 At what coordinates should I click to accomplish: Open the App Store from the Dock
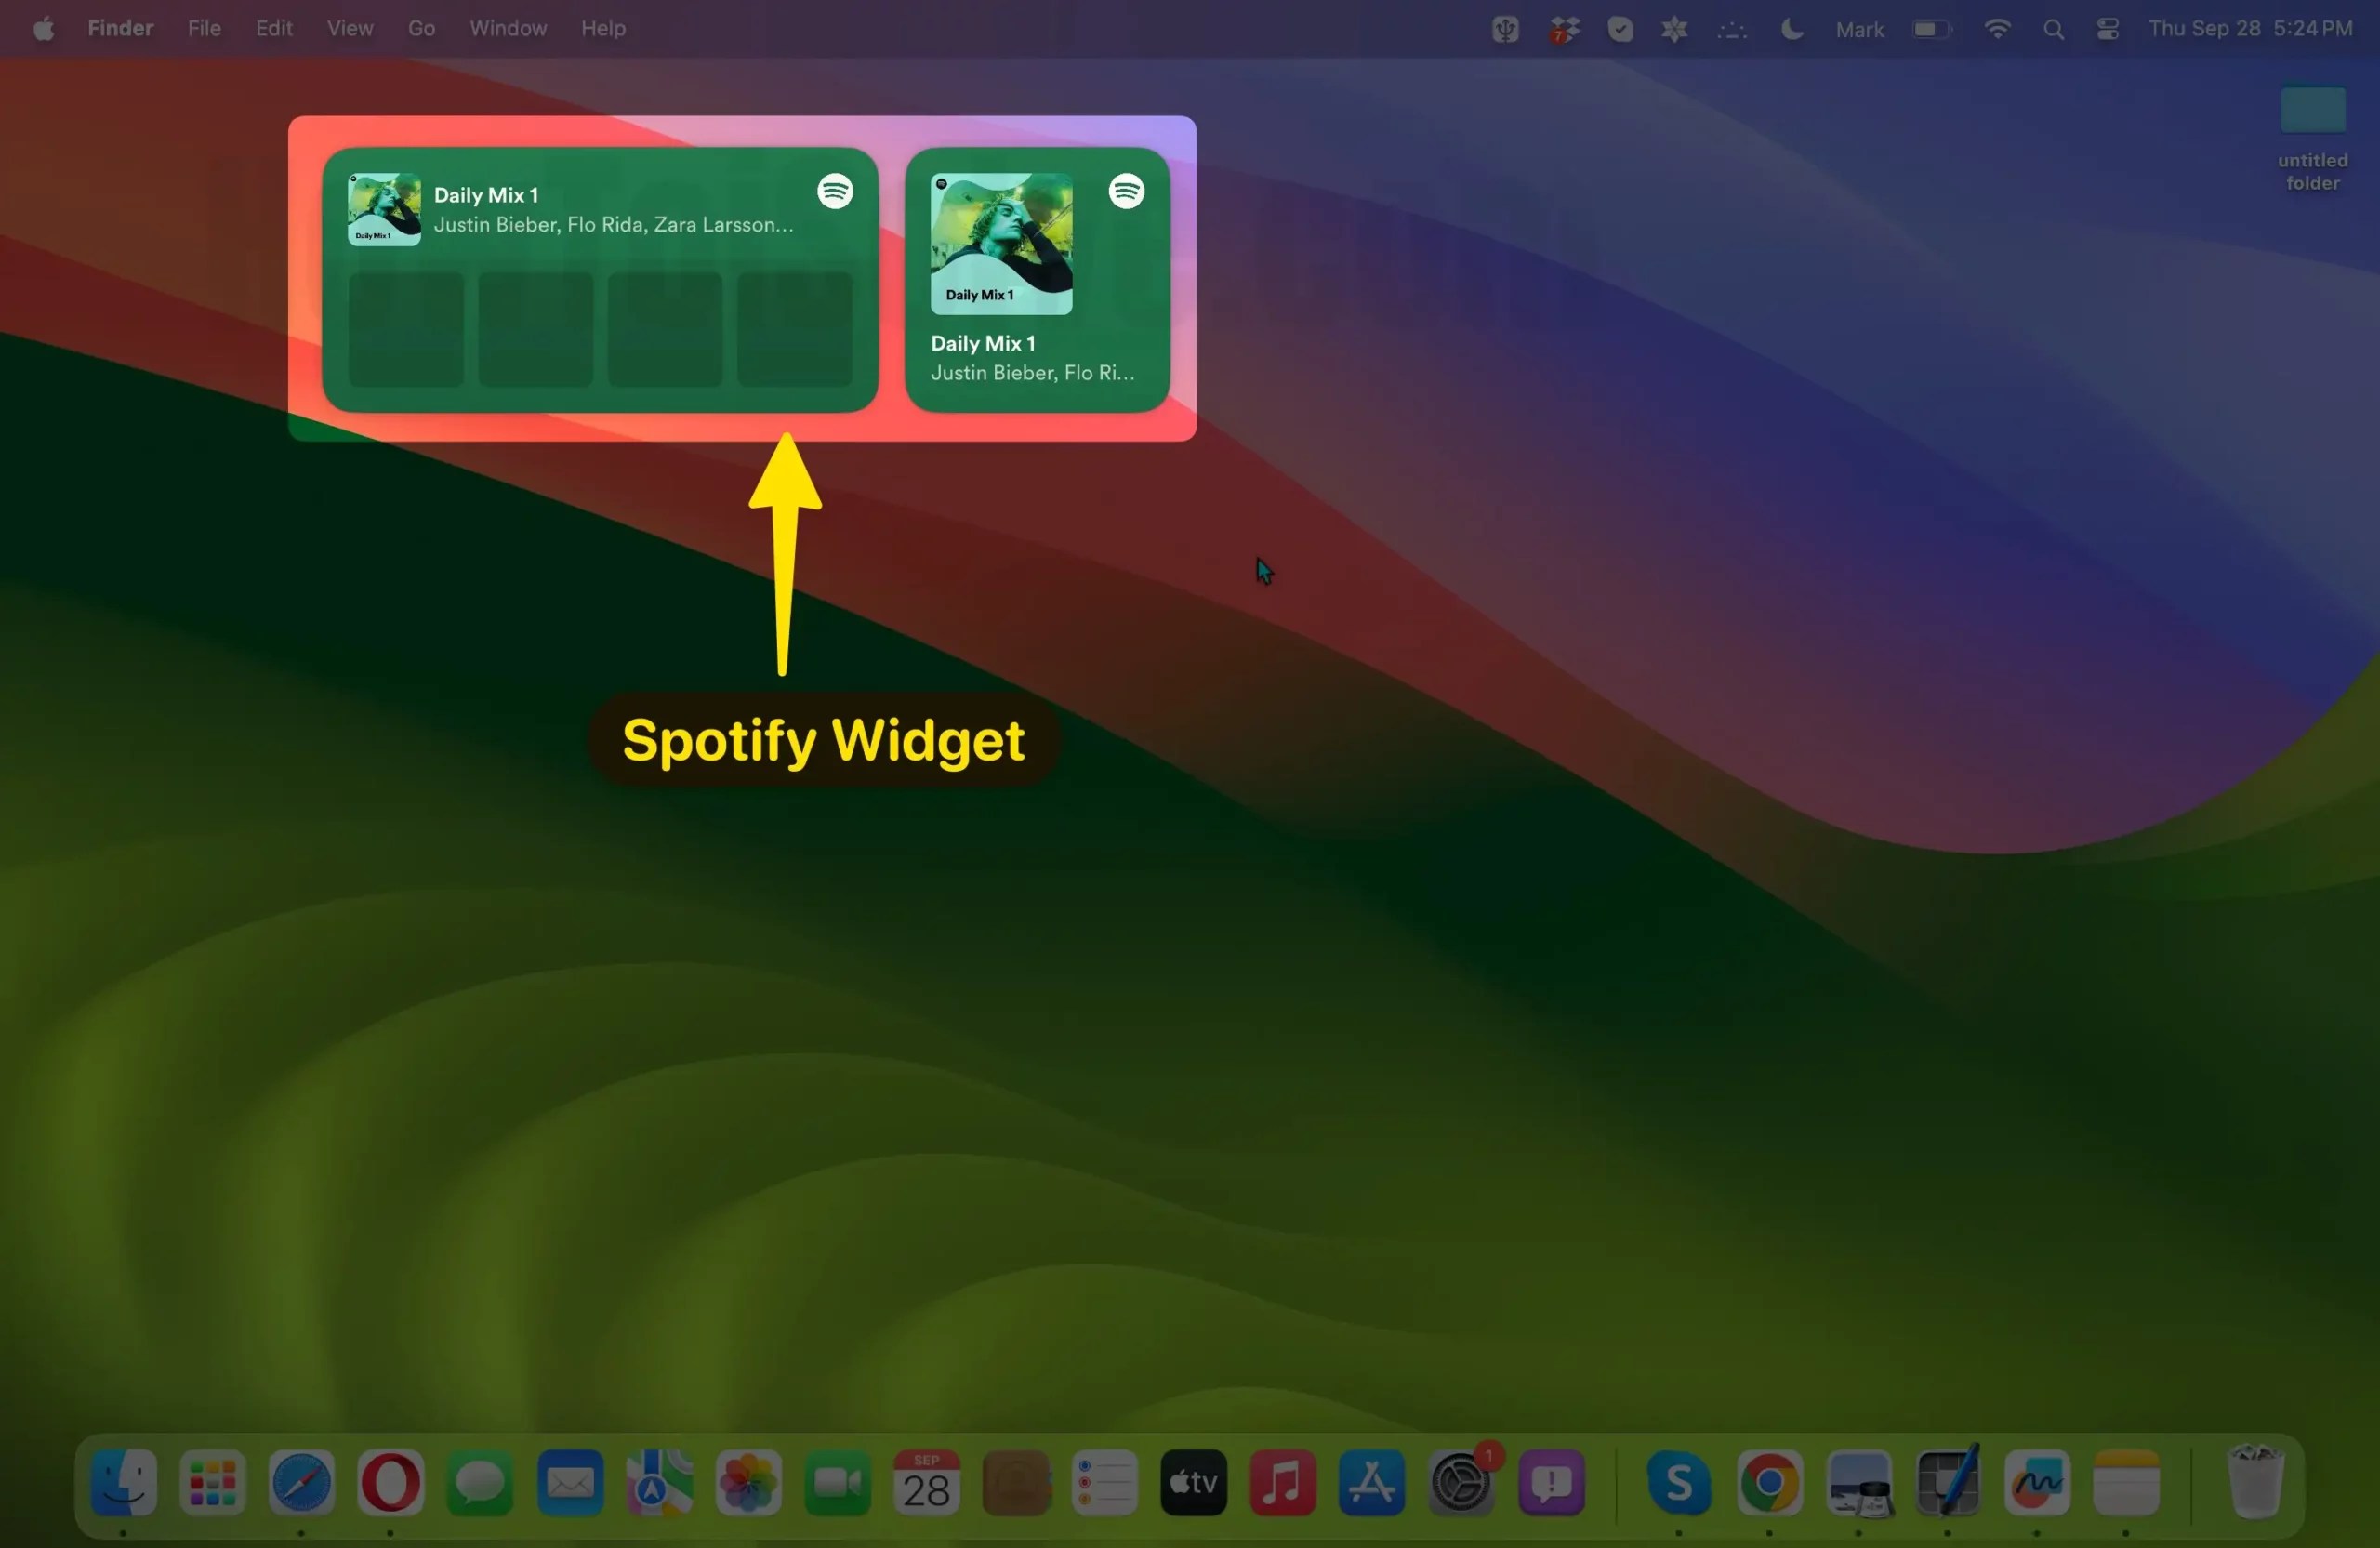click(1371, 1485)
